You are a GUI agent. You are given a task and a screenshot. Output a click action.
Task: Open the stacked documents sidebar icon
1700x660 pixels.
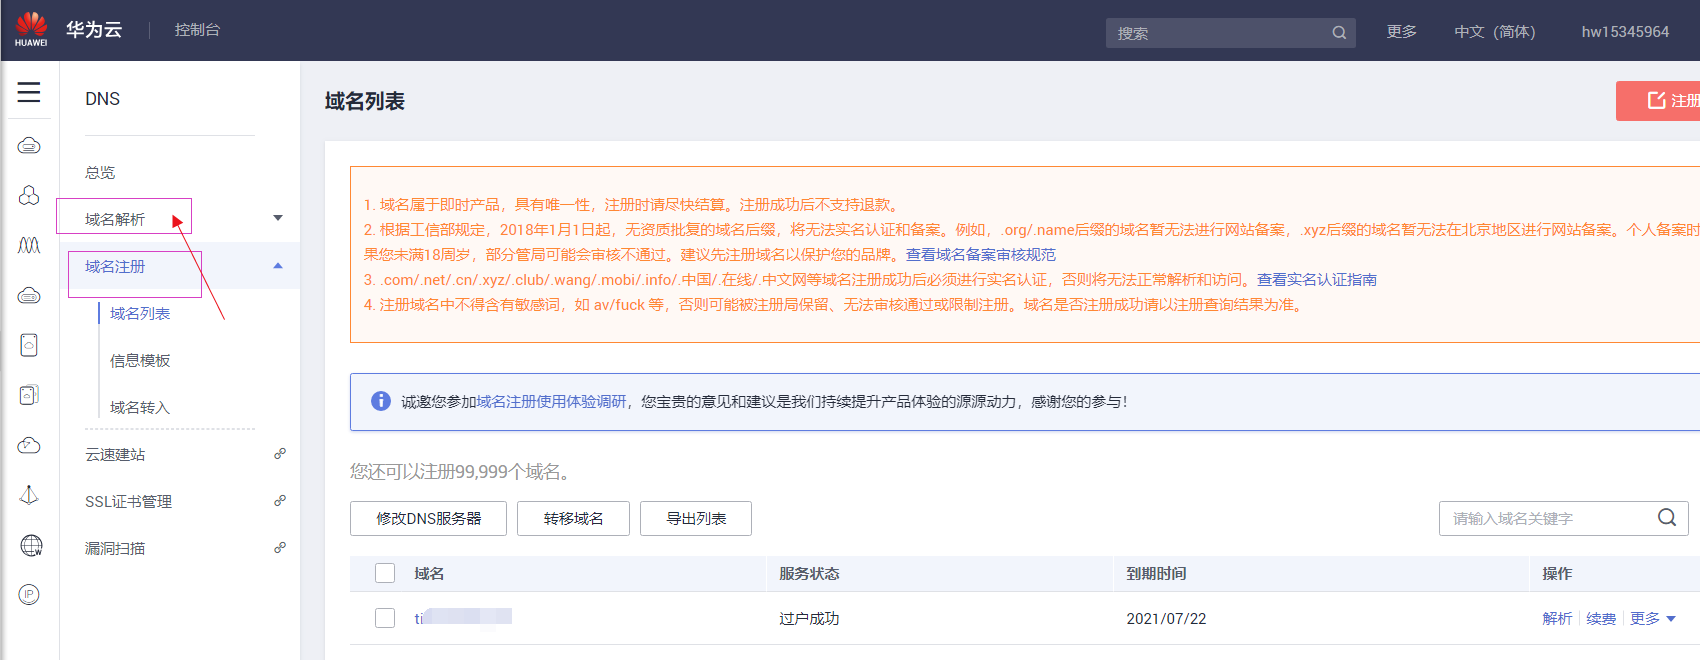pyautogui.click(x=29, y=395)
